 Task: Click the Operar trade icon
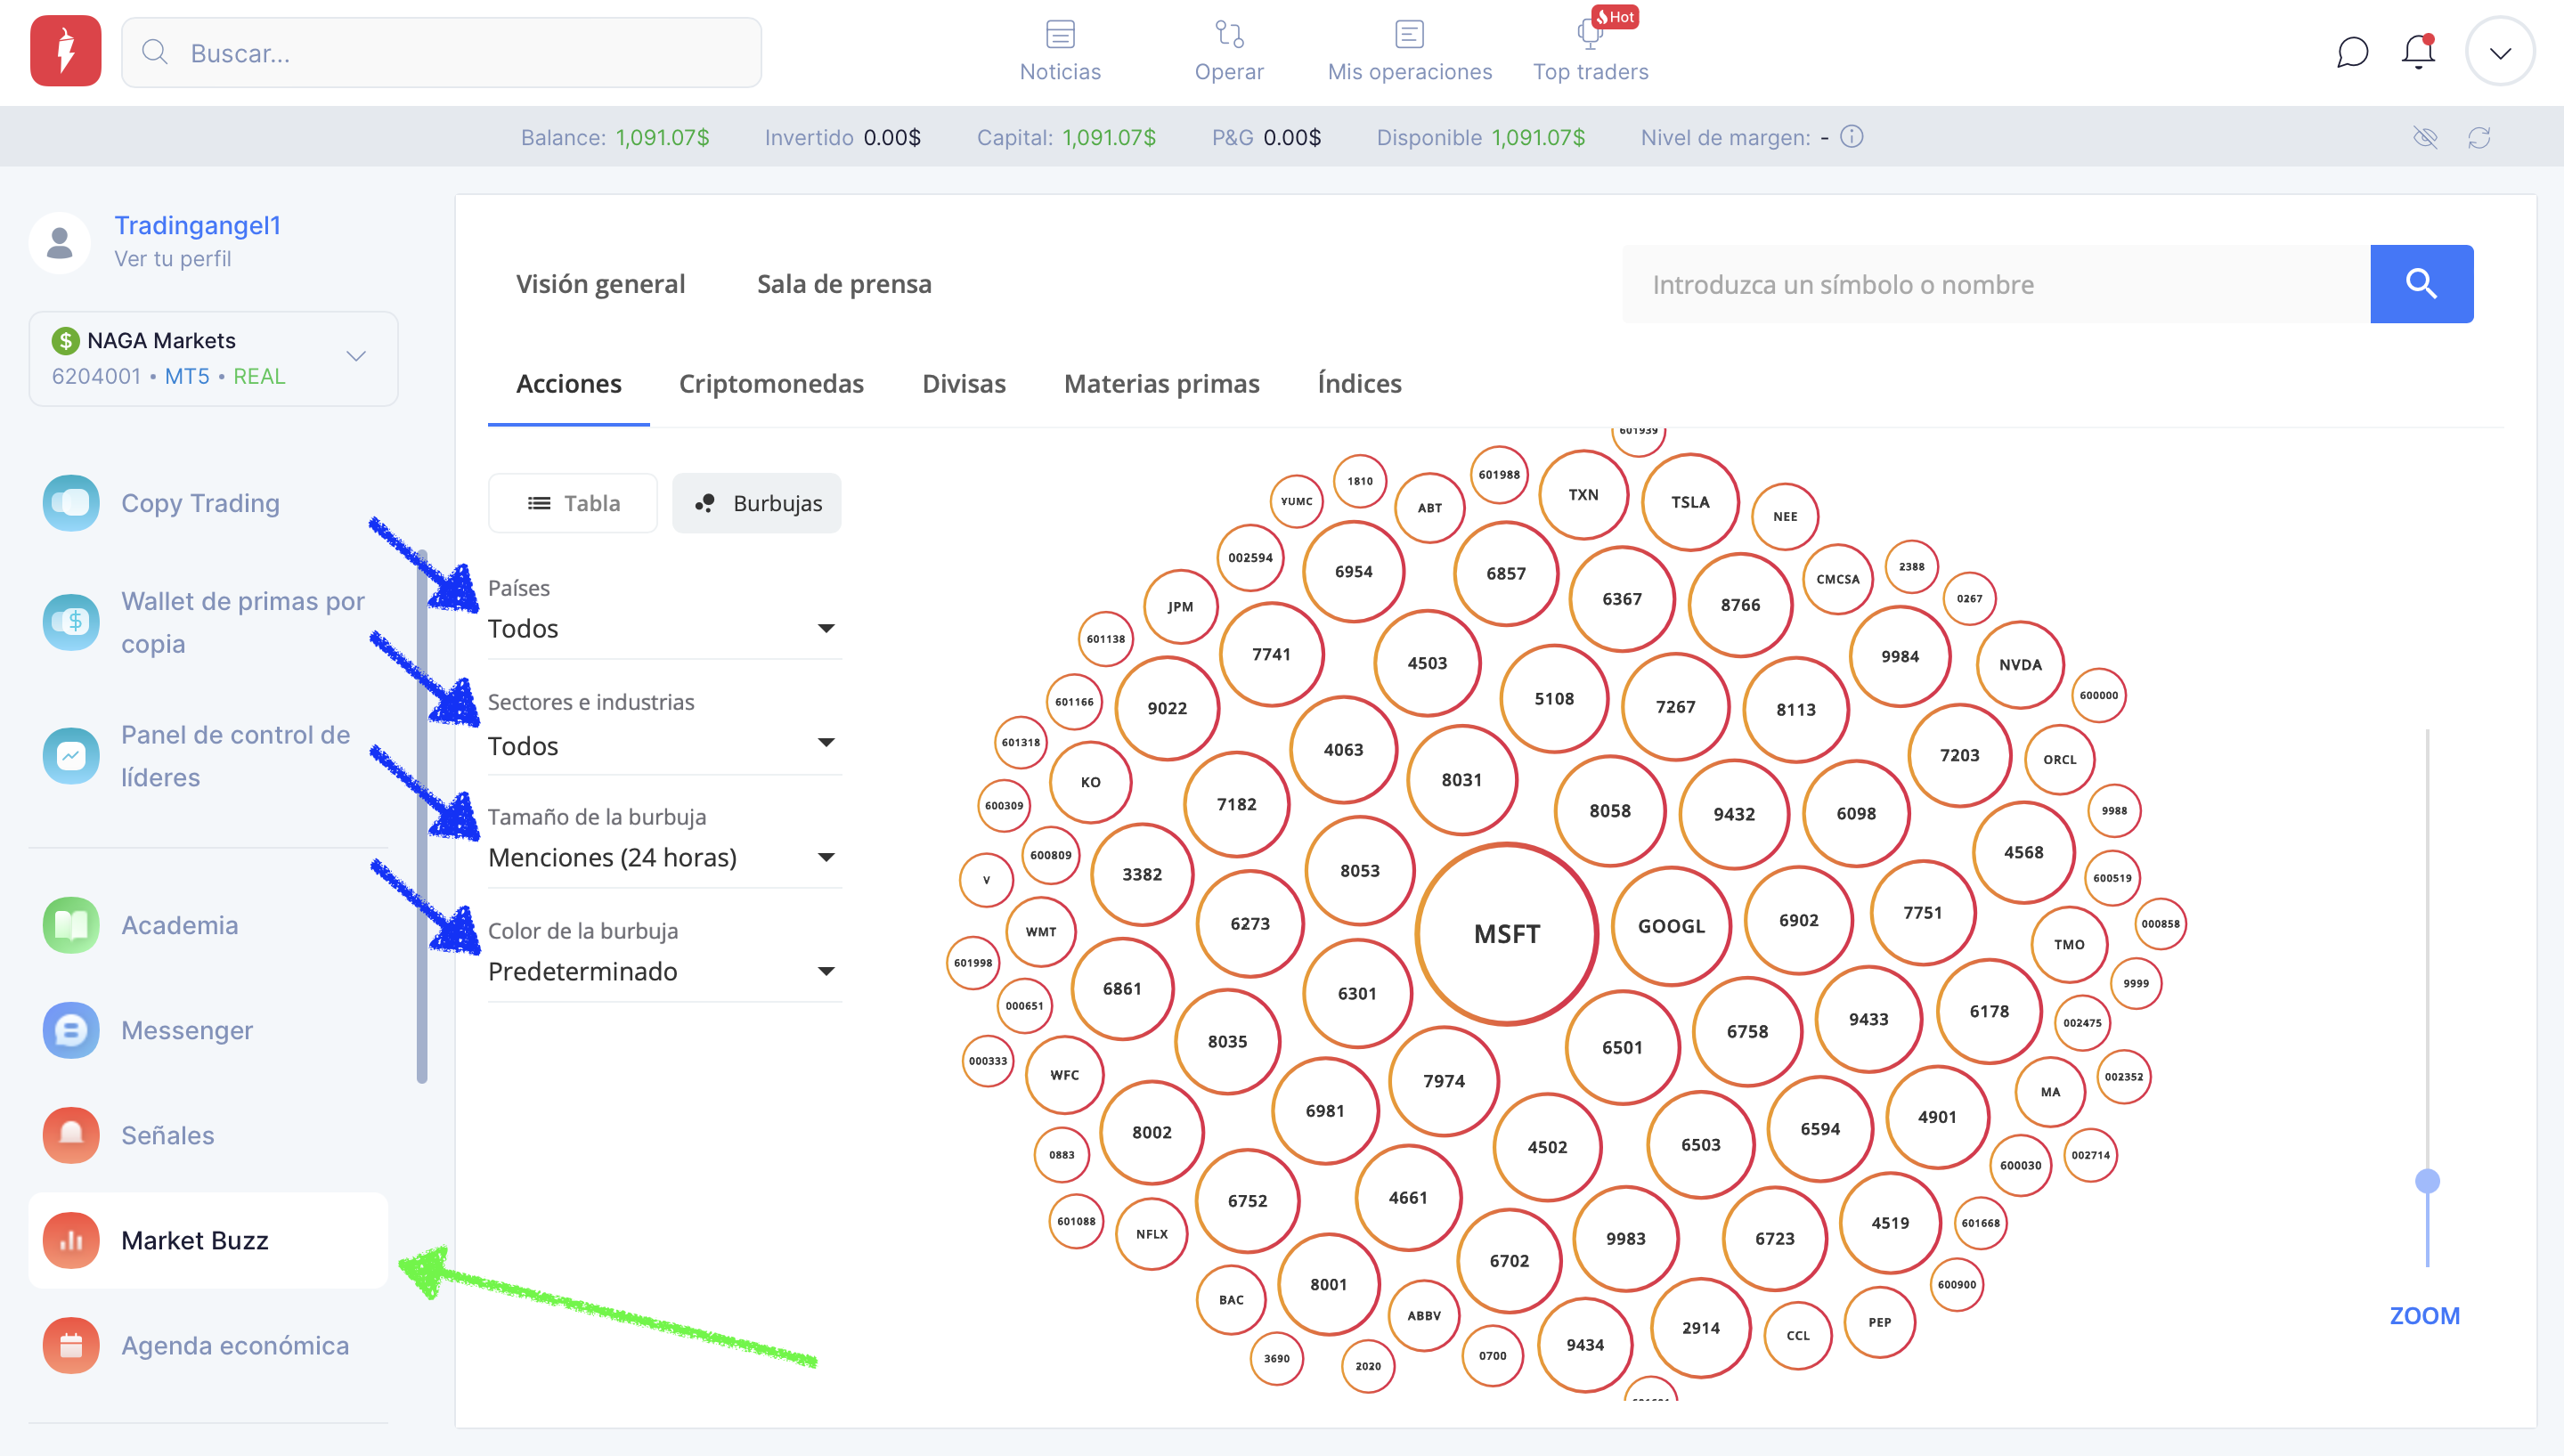click(x=1228, y=35)
